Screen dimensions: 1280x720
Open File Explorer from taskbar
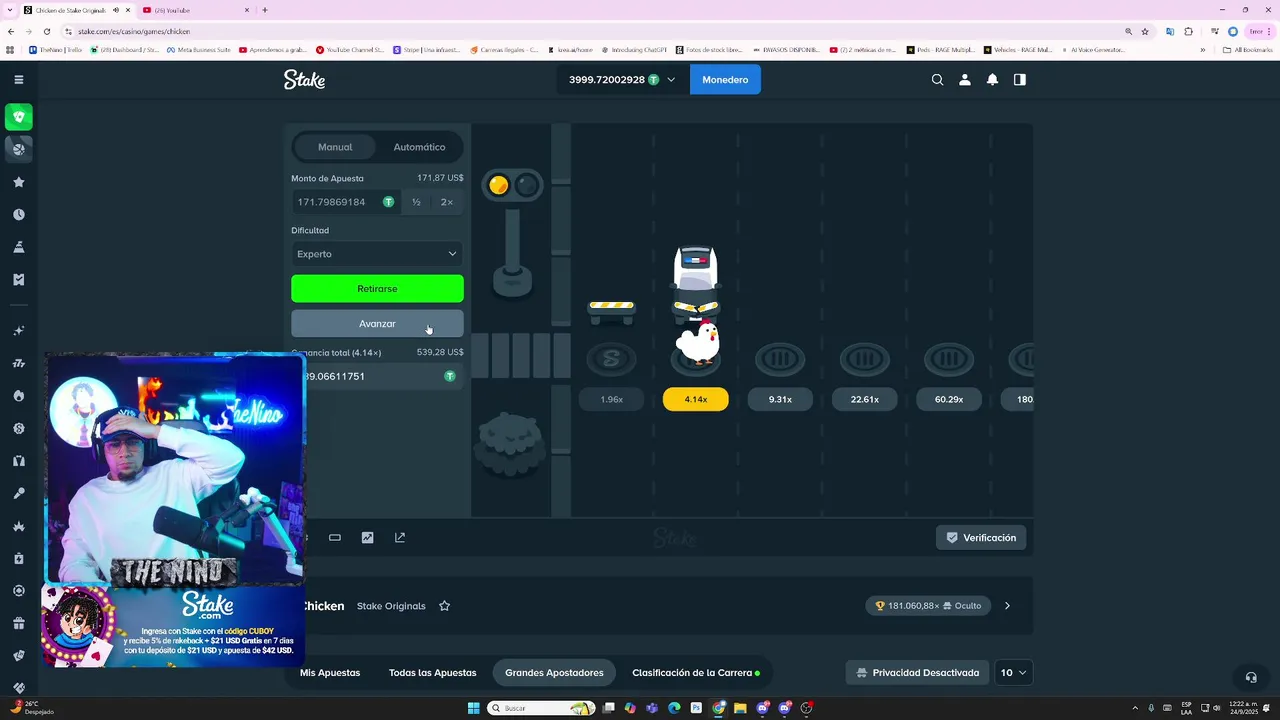coord(740,708)
